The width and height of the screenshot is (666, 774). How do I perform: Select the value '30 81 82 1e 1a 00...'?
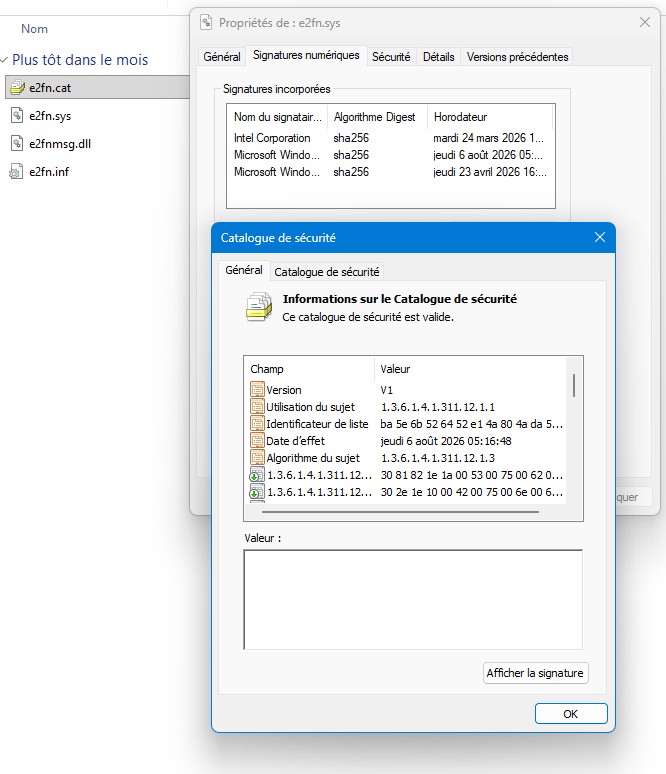point(471,475)
